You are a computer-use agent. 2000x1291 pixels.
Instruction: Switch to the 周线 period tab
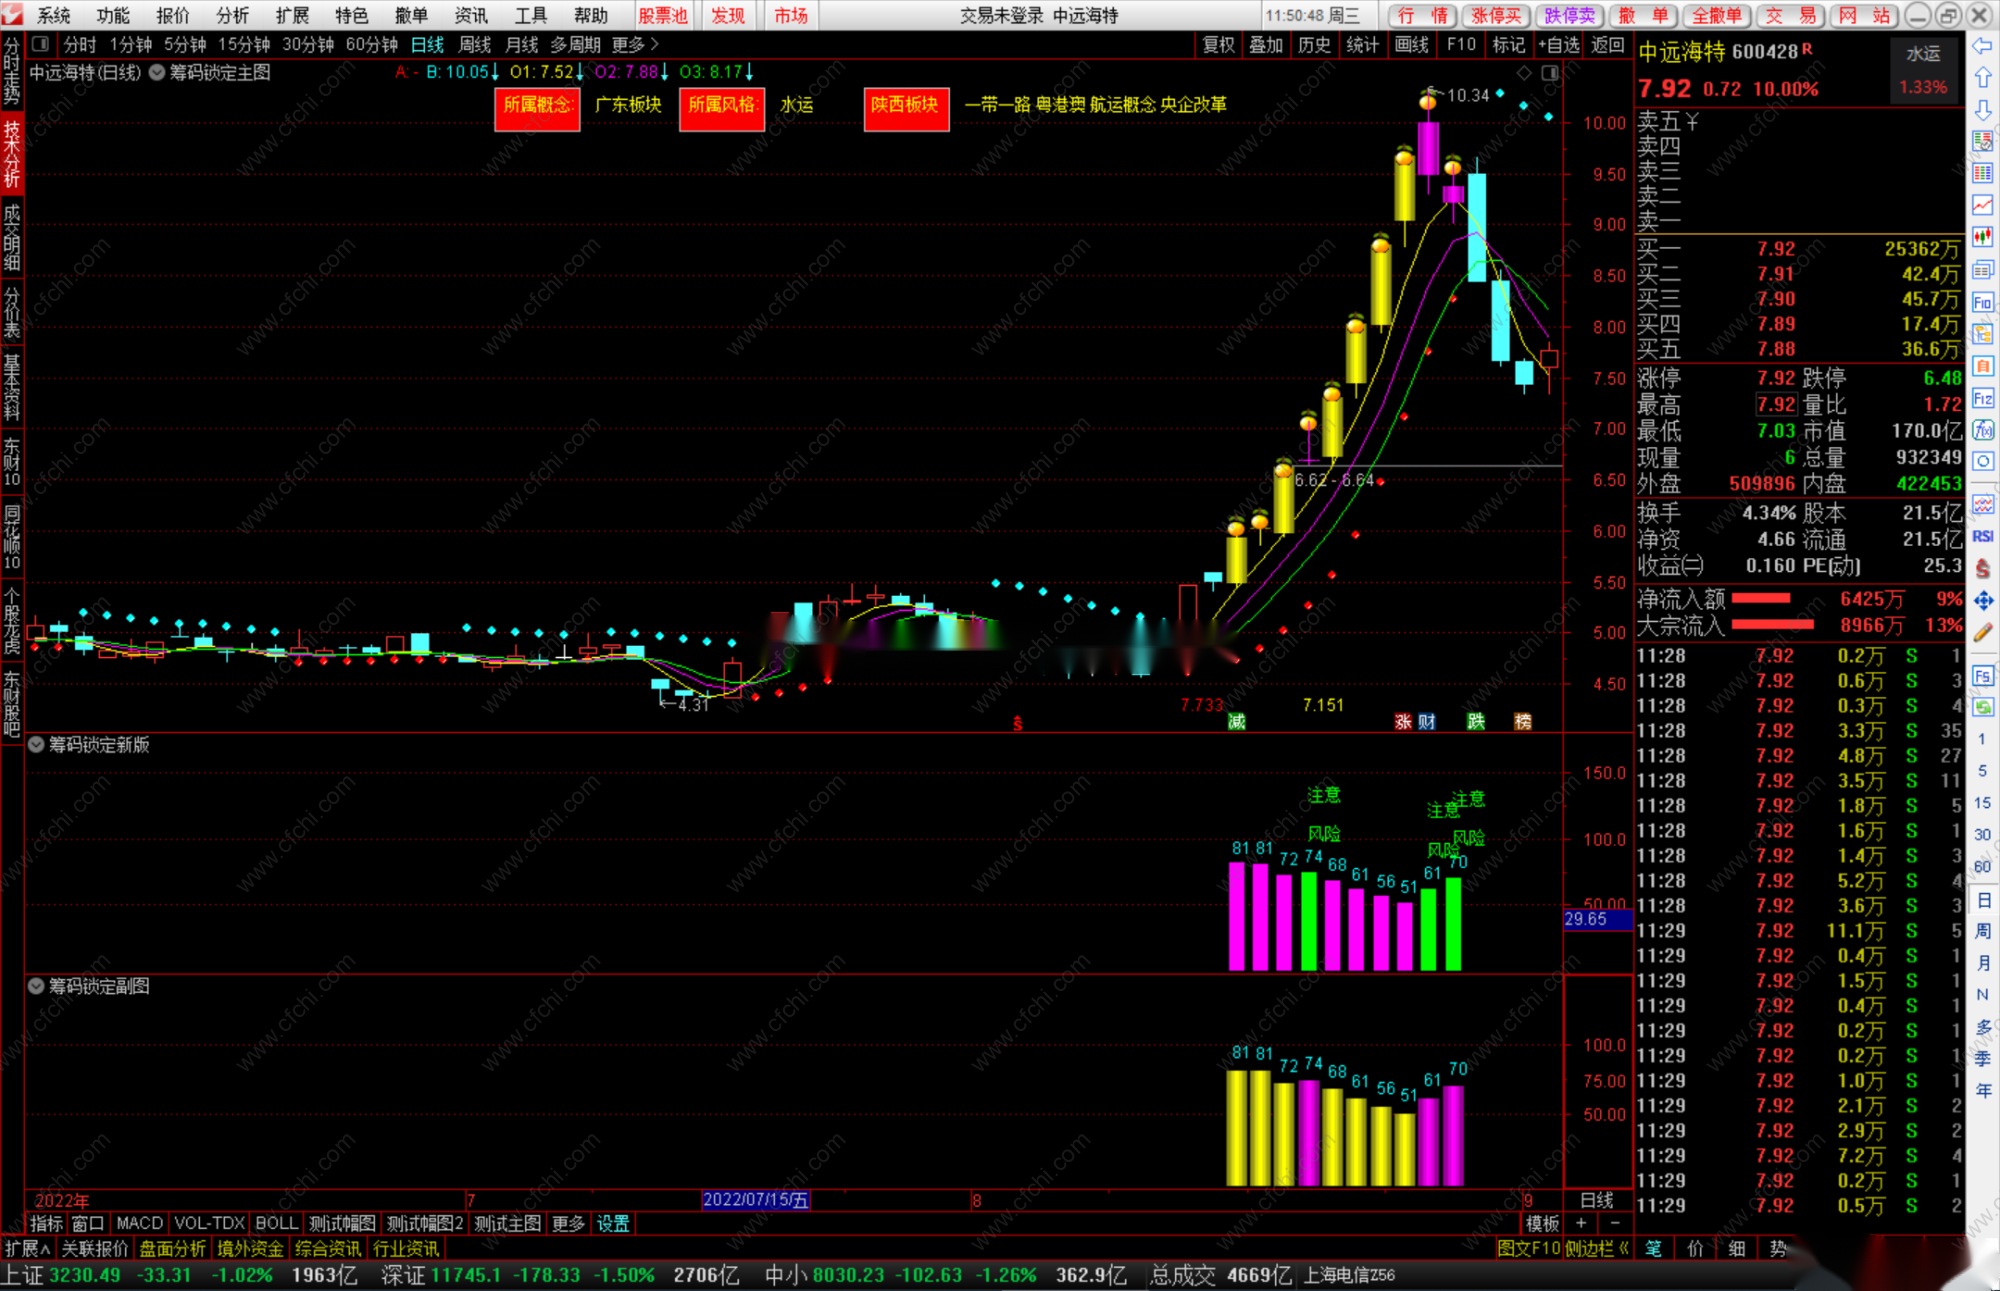pos(474,45)
